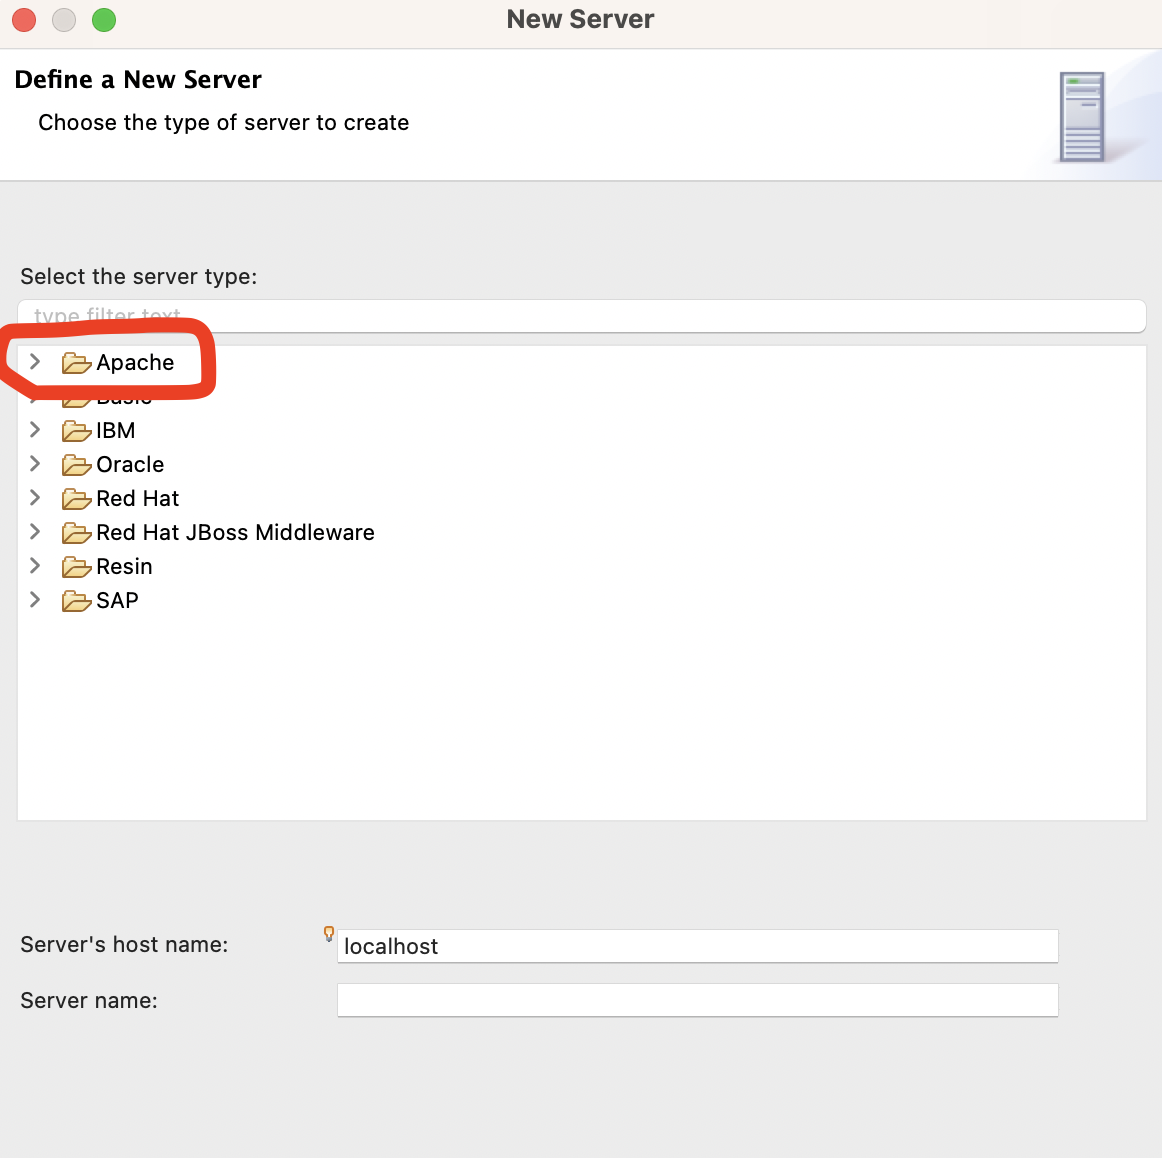Image resolution: width=1162 pixels, height=1158 pixels.
Task: Zoom the New Server window green button
Action: [104, 20]
